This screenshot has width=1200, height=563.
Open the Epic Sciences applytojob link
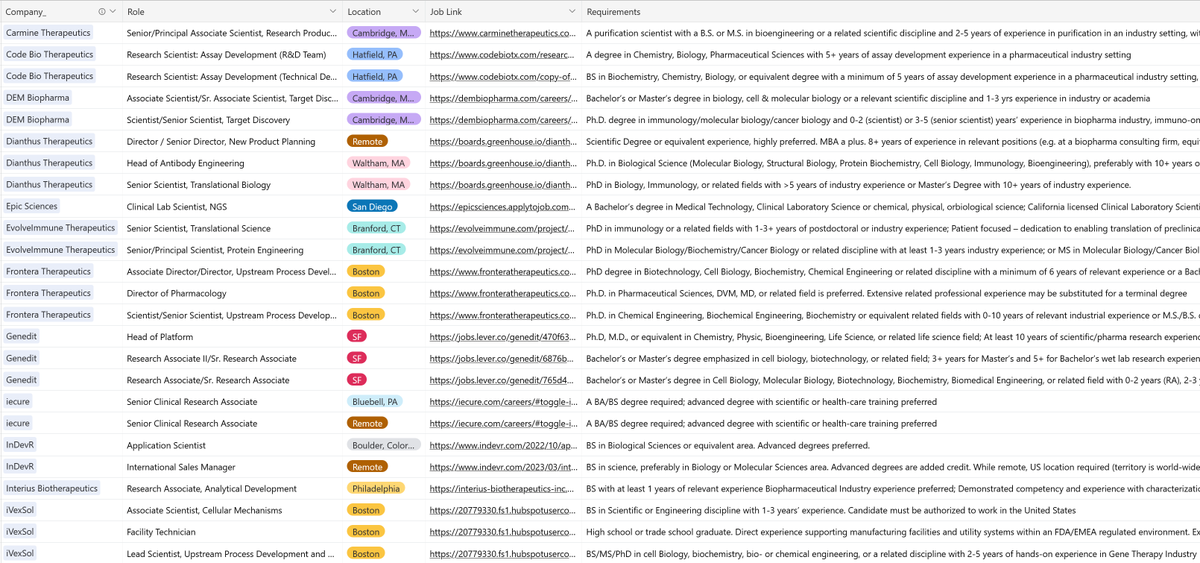click(503, 206)
